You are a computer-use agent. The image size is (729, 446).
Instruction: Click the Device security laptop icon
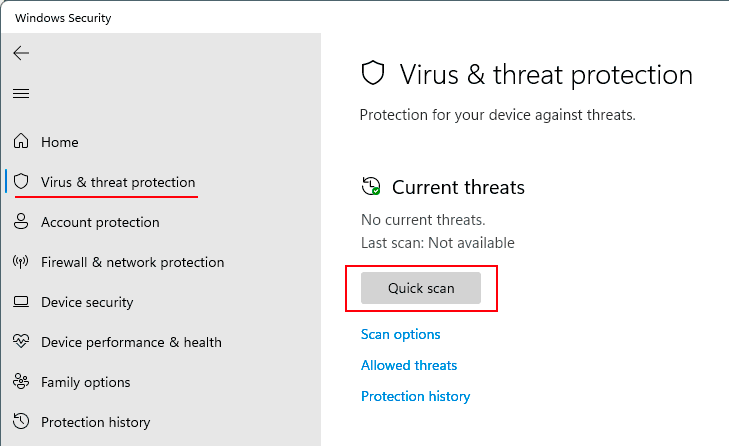click(21, 302)
